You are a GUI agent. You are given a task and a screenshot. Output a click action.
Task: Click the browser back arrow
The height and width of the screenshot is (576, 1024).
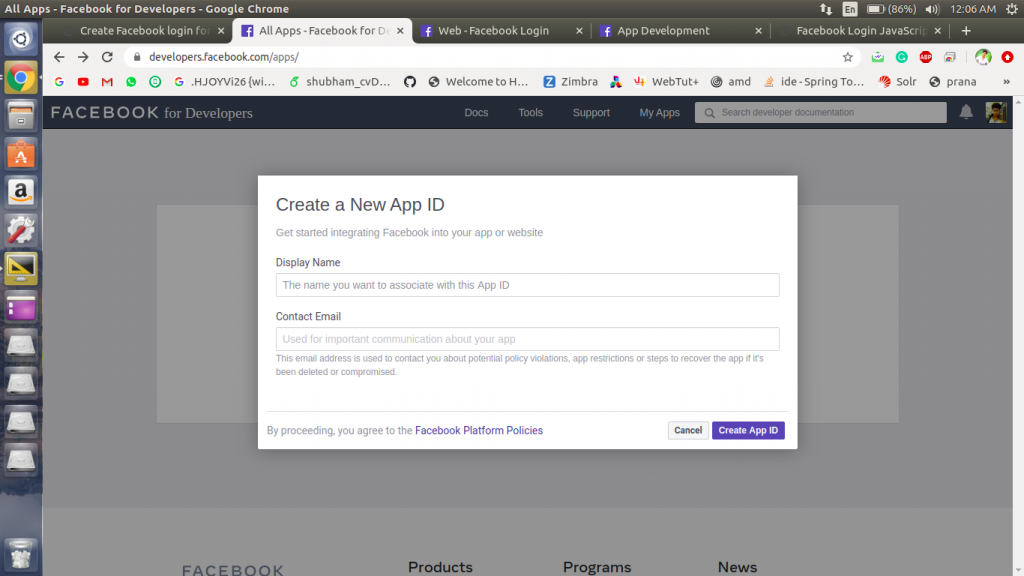tap(59, 57)
